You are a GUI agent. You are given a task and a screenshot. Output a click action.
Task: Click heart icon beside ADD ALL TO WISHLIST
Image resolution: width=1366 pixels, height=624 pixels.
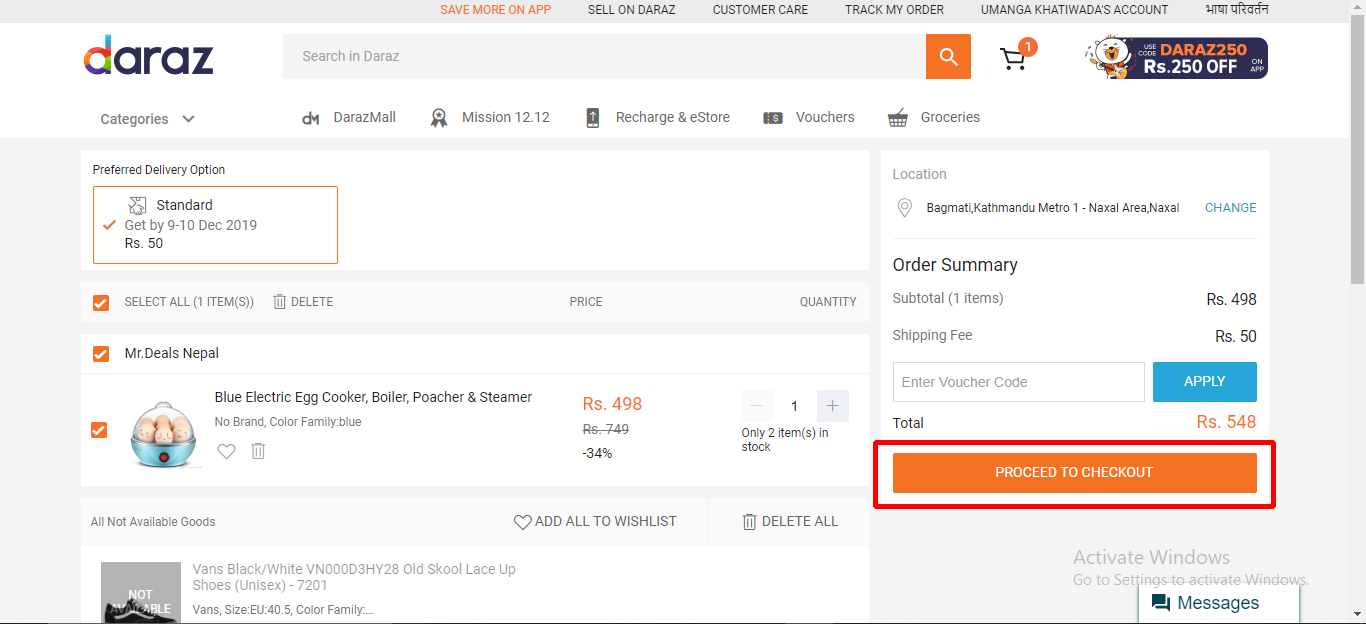click(522, 522)
